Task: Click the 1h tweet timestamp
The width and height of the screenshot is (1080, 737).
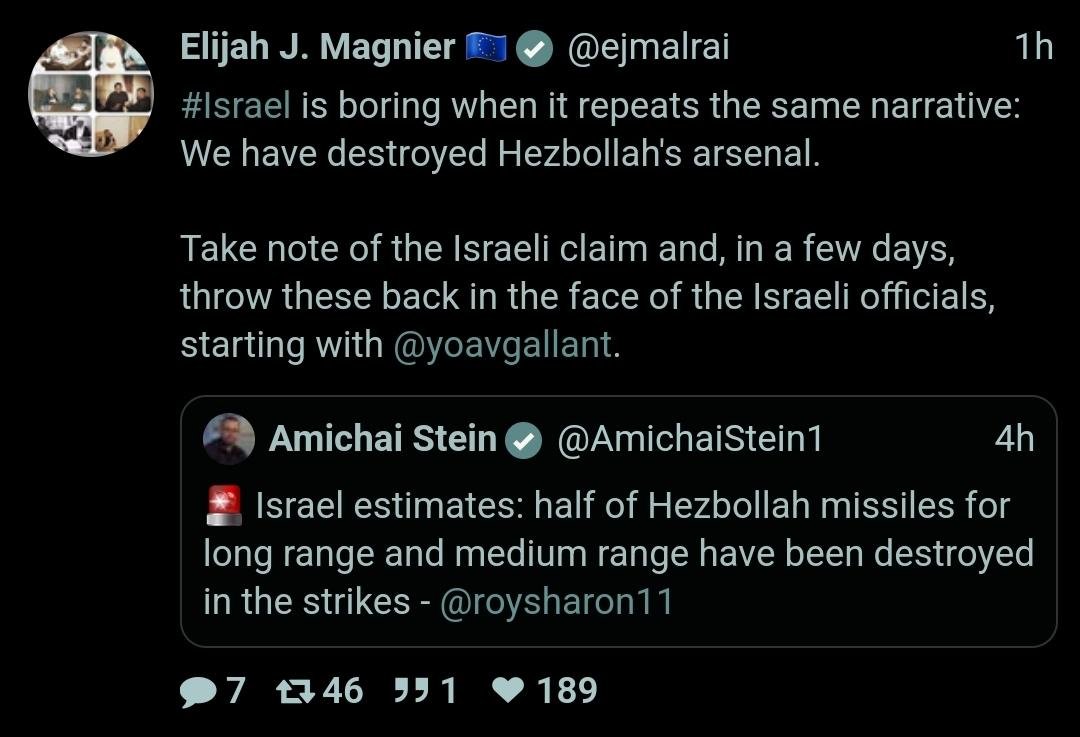Action: coord(1034,48)
